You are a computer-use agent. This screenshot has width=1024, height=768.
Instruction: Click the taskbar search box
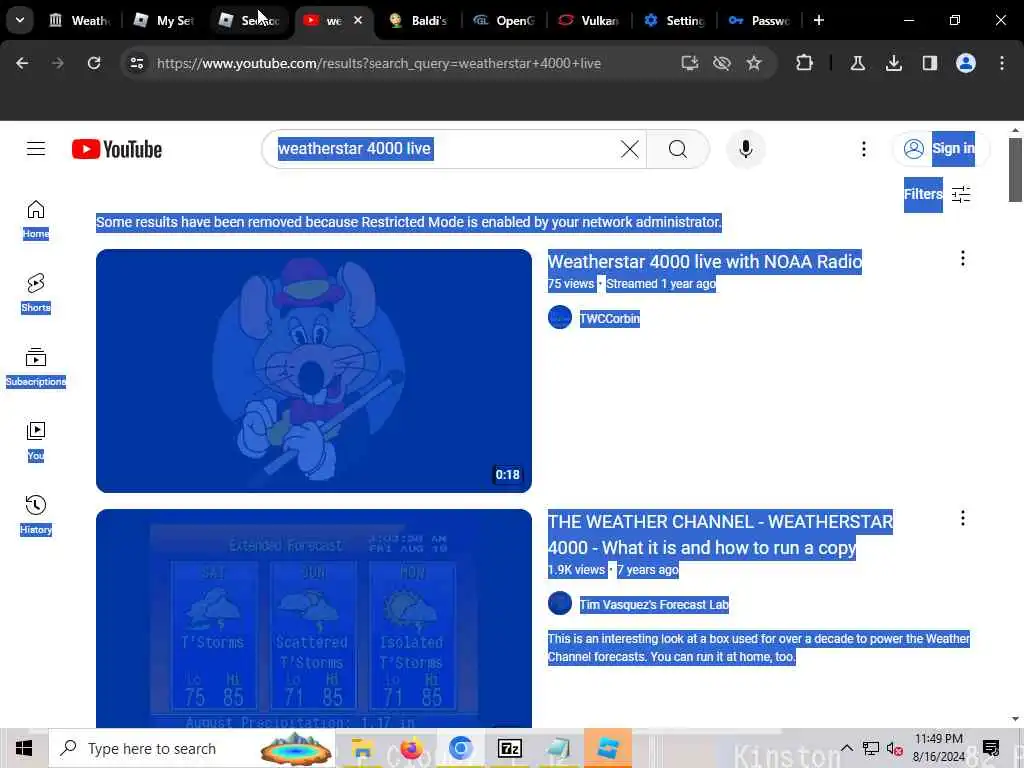pyautogui.click(x=191, y=748)
